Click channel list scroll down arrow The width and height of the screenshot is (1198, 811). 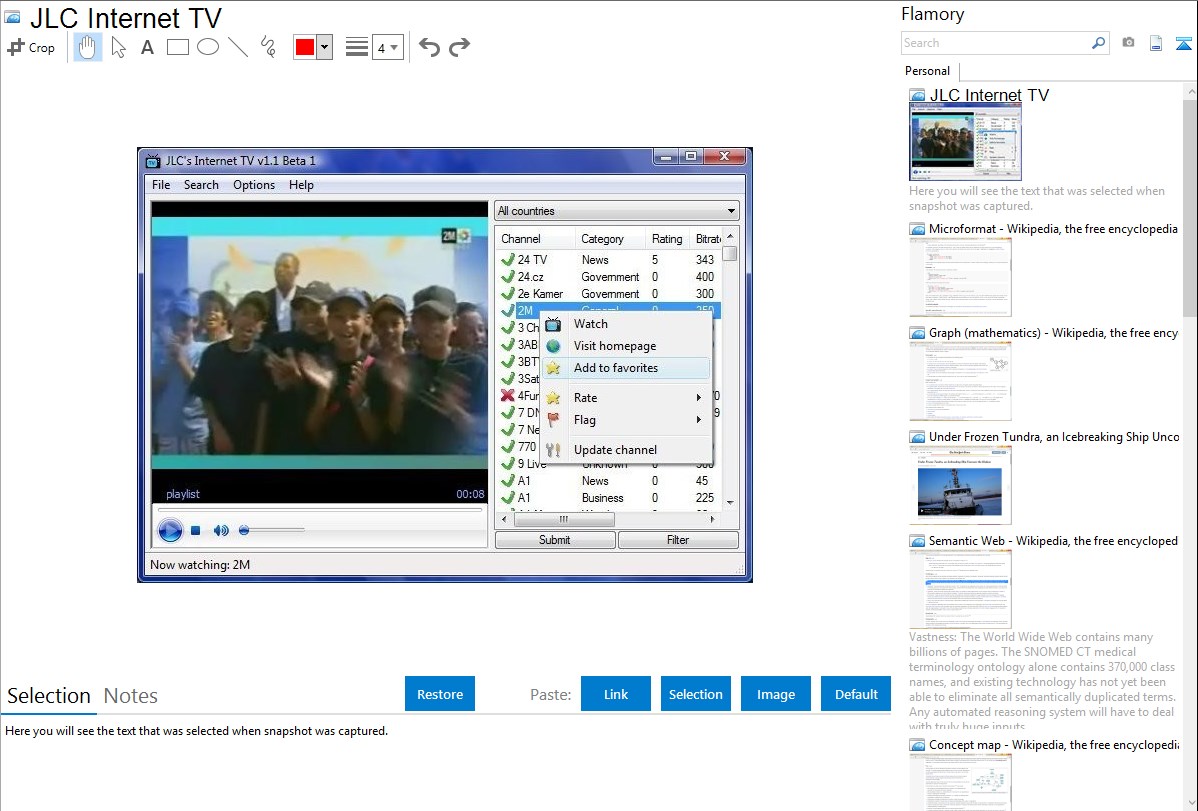[x=730, y=502]
